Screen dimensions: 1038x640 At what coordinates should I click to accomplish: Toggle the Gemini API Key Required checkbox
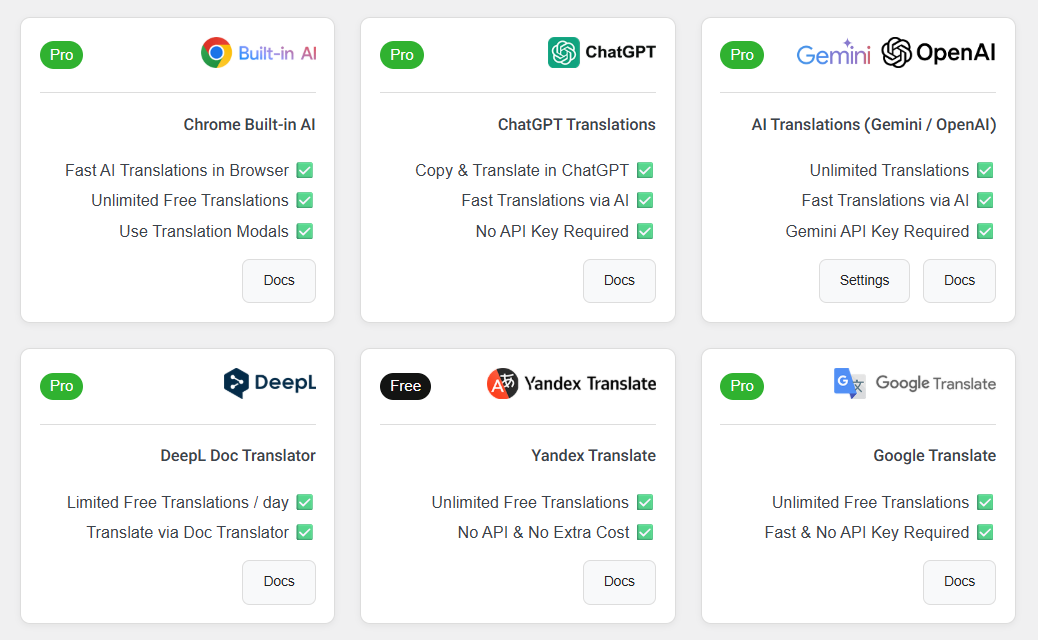coord(985,231)
